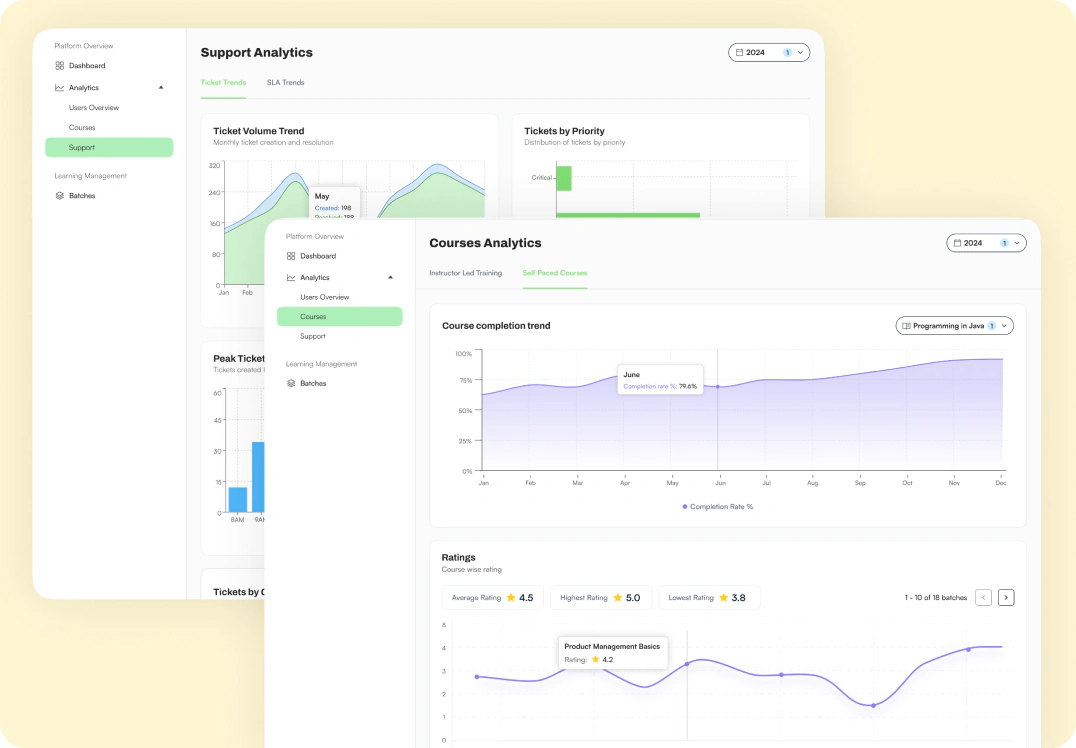Open Support in Courses Analytics sidebar
This screenshot has height=748, width=1076.
pos(313,336)
